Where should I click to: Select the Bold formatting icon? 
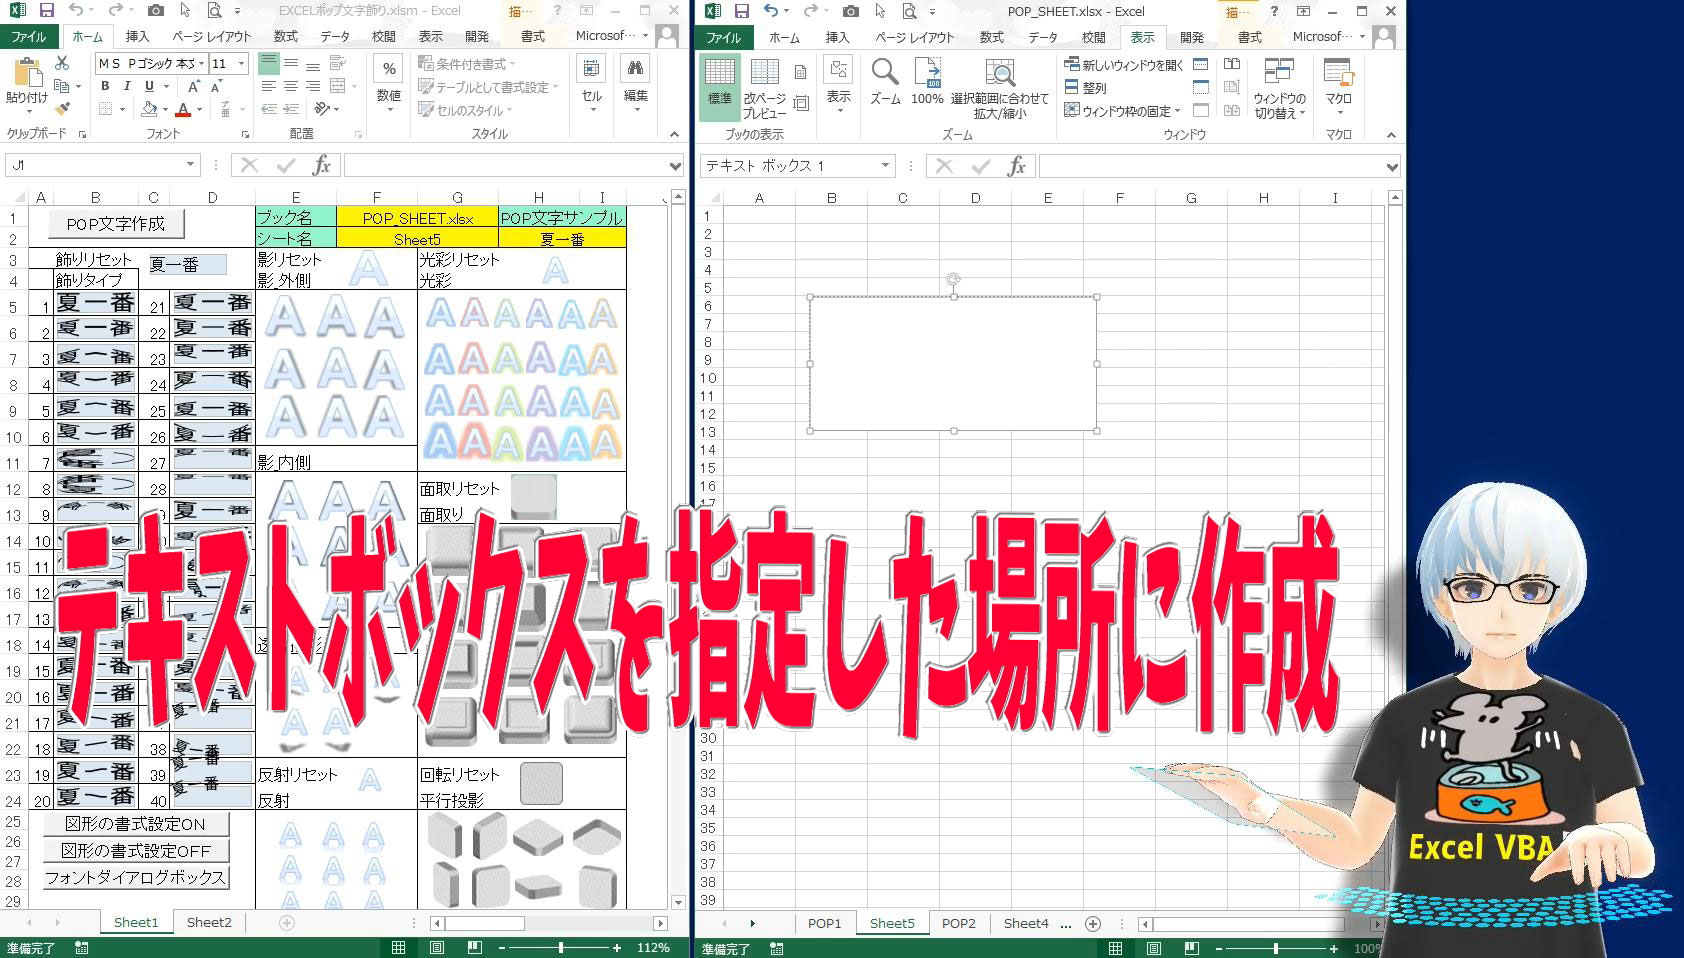(105, 86)
